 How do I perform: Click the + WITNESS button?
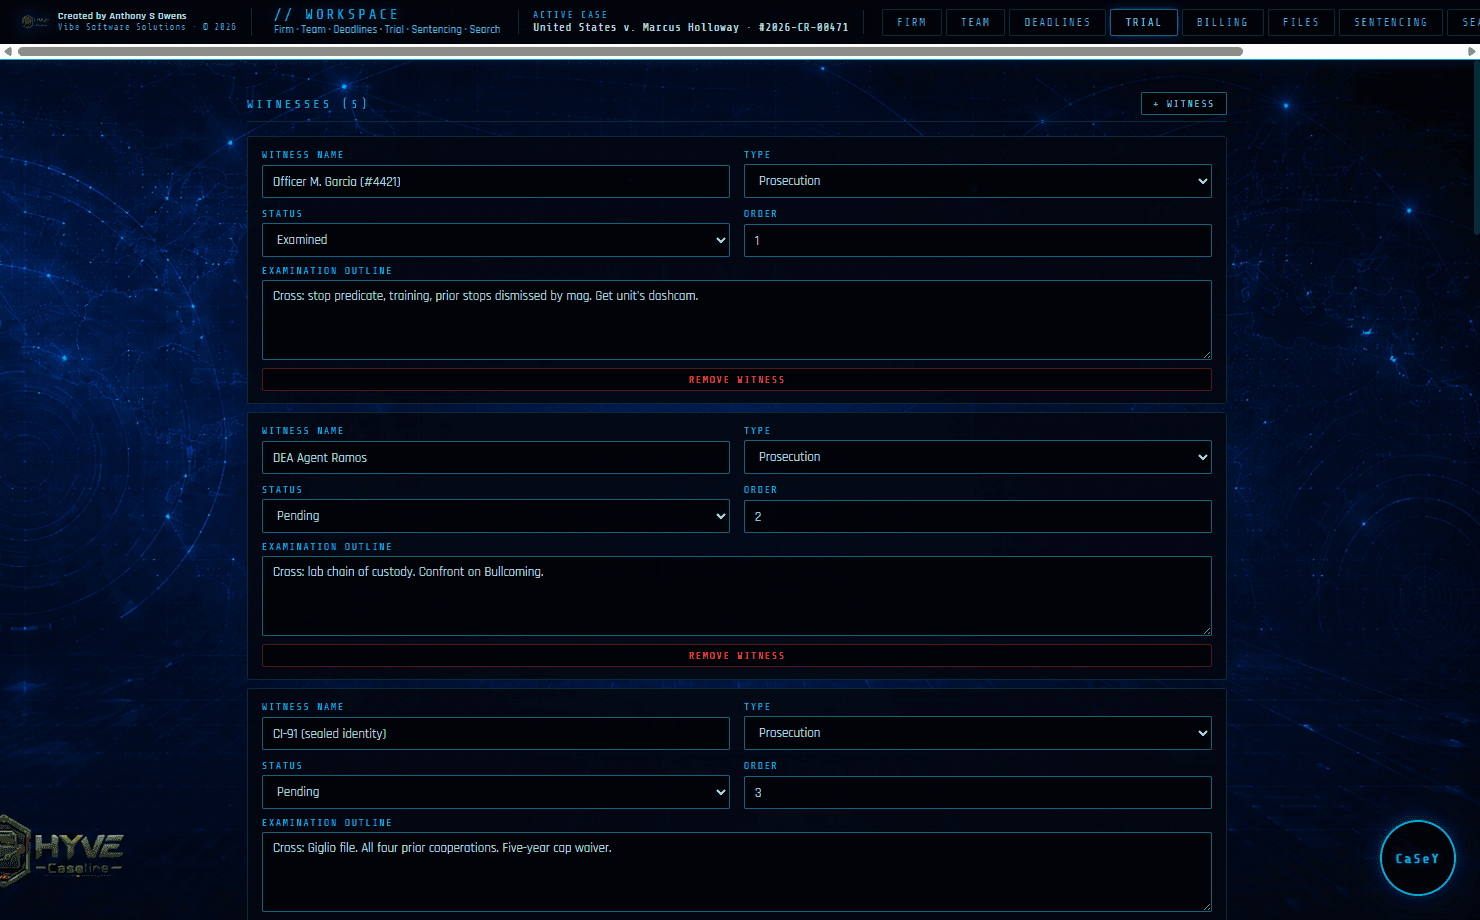point(1184,104)
